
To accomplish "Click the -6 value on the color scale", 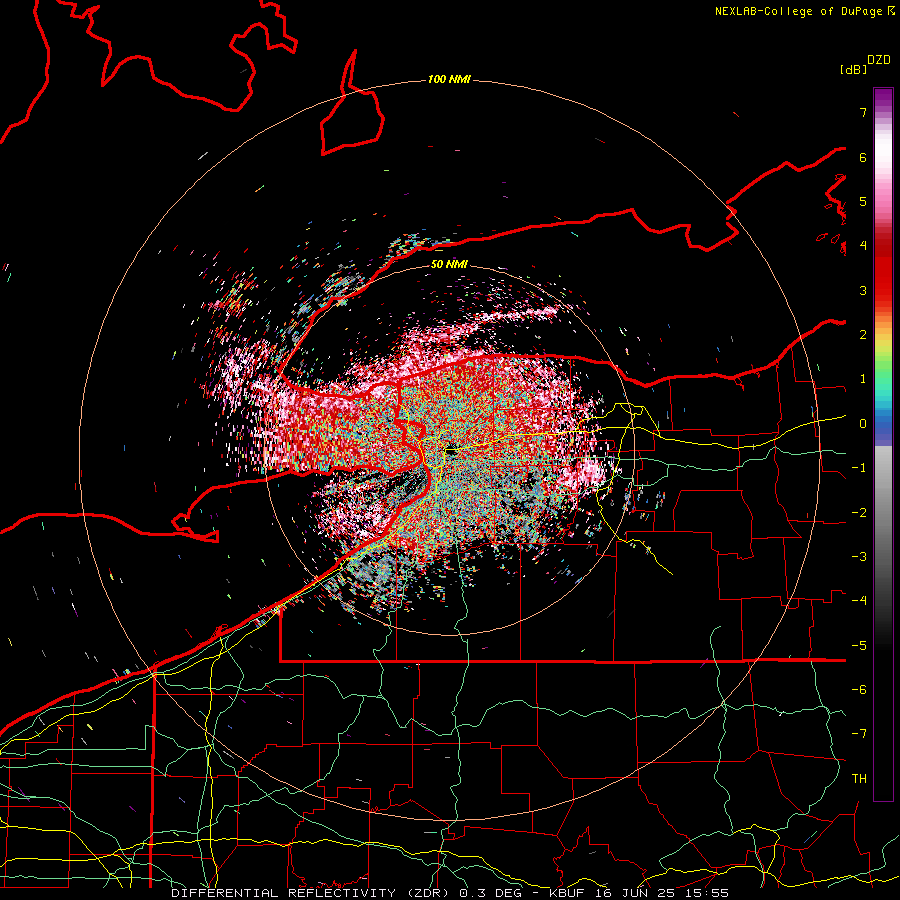I will (859, 690).
